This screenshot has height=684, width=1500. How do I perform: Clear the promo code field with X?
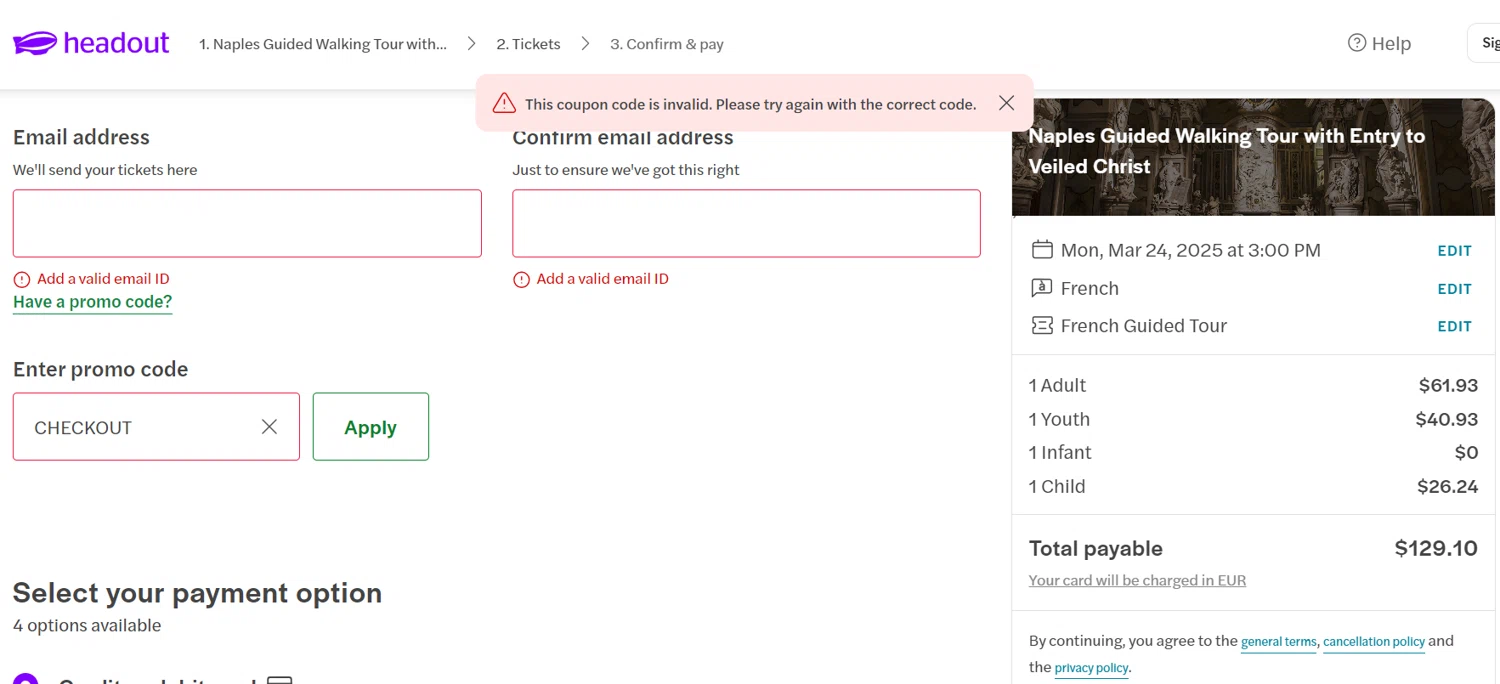pos(269,427)
